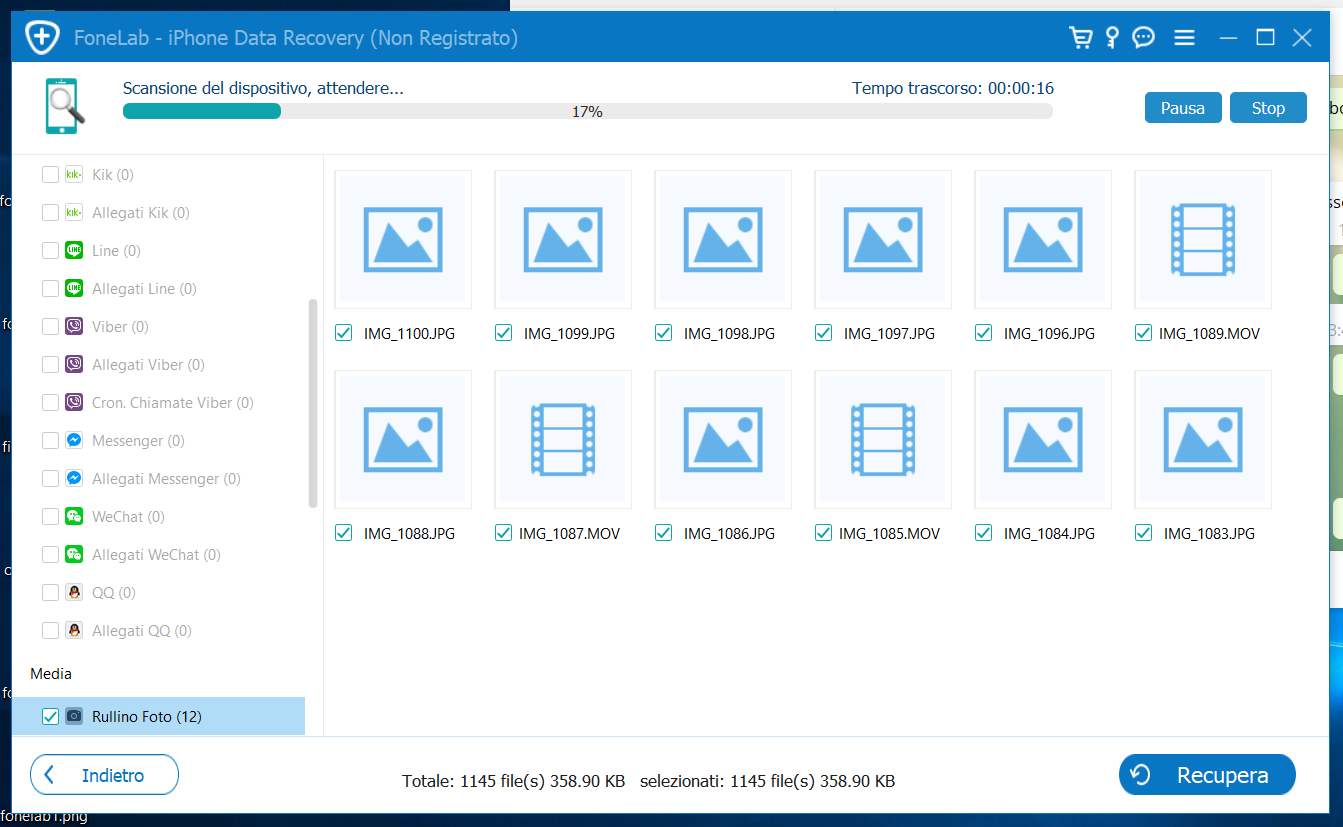
Task: Stop the device scan
Action: [x=1267, y=108]
